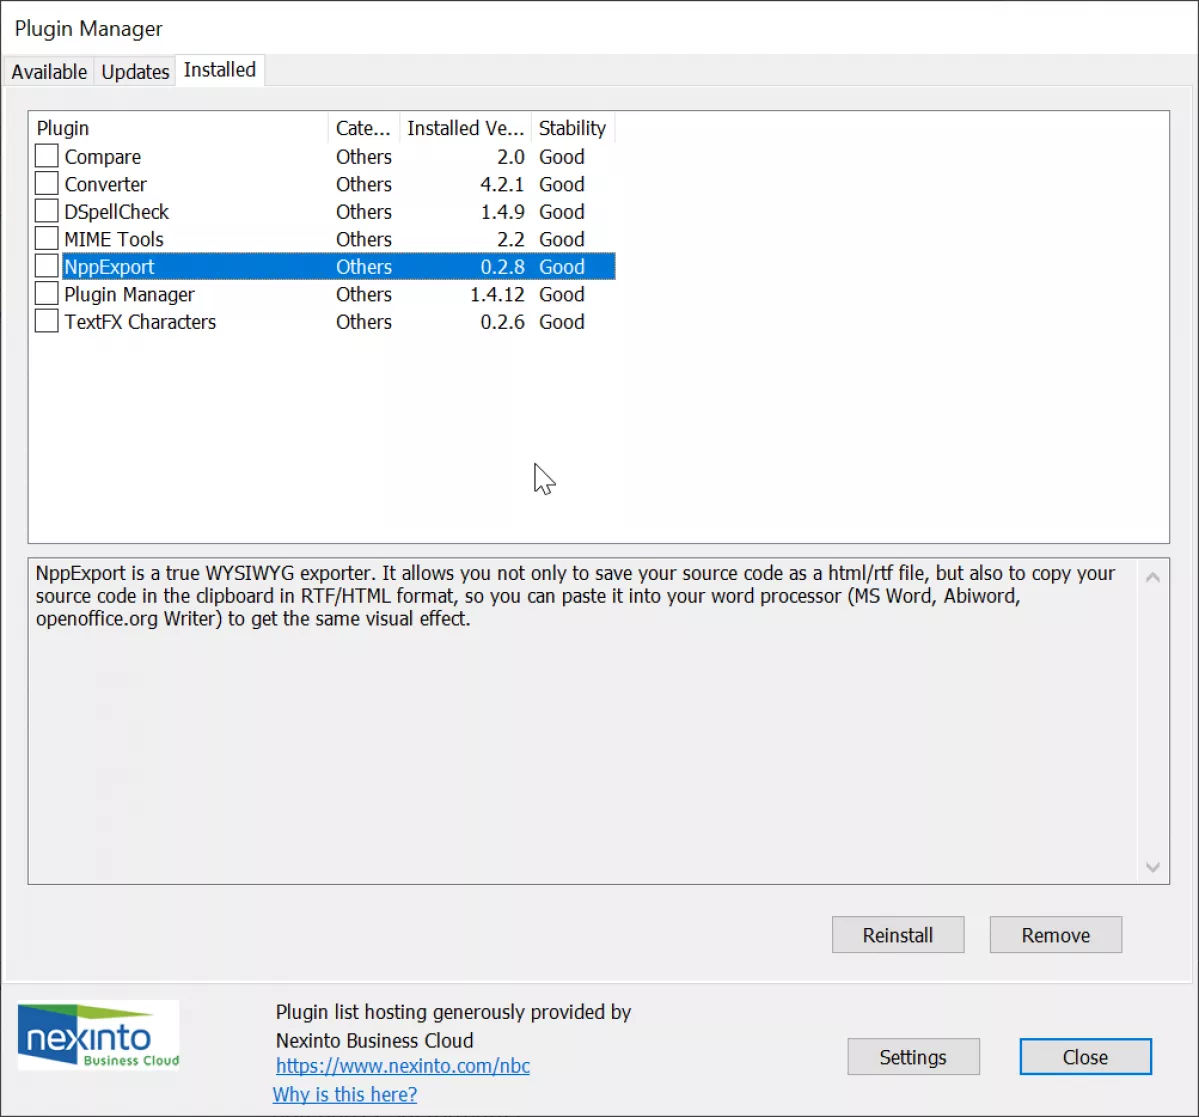Image resolution: width=1199 pixels, height=1117 pixels.
Task: Sort by Installed Version column header
Action: 465,128
